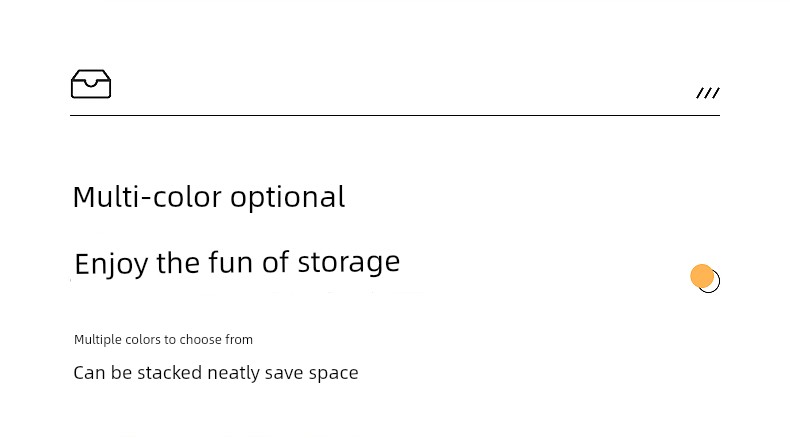Click the words "save space" at line end
The image size is (790, 438).
point(311,373)
